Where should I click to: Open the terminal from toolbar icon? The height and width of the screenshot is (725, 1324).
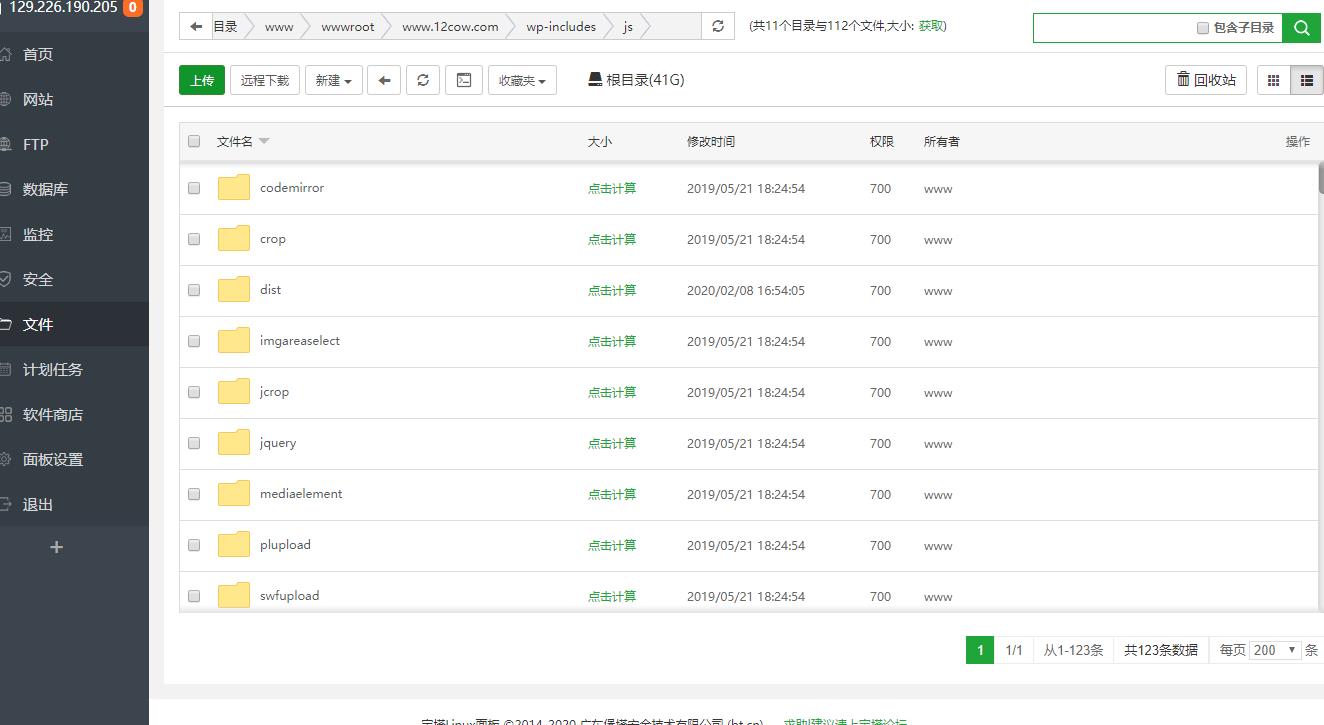(464, 80)
